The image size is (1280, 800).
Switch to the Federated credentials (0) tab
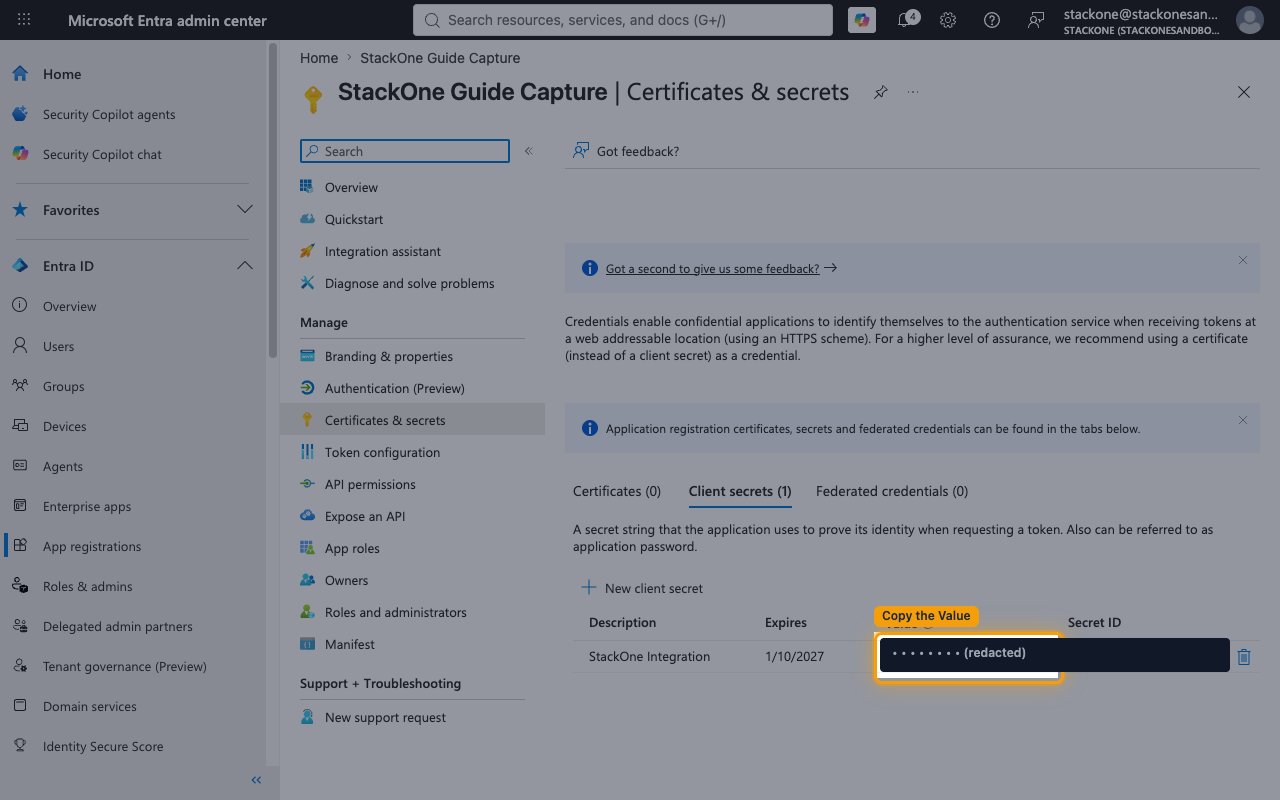892,491
